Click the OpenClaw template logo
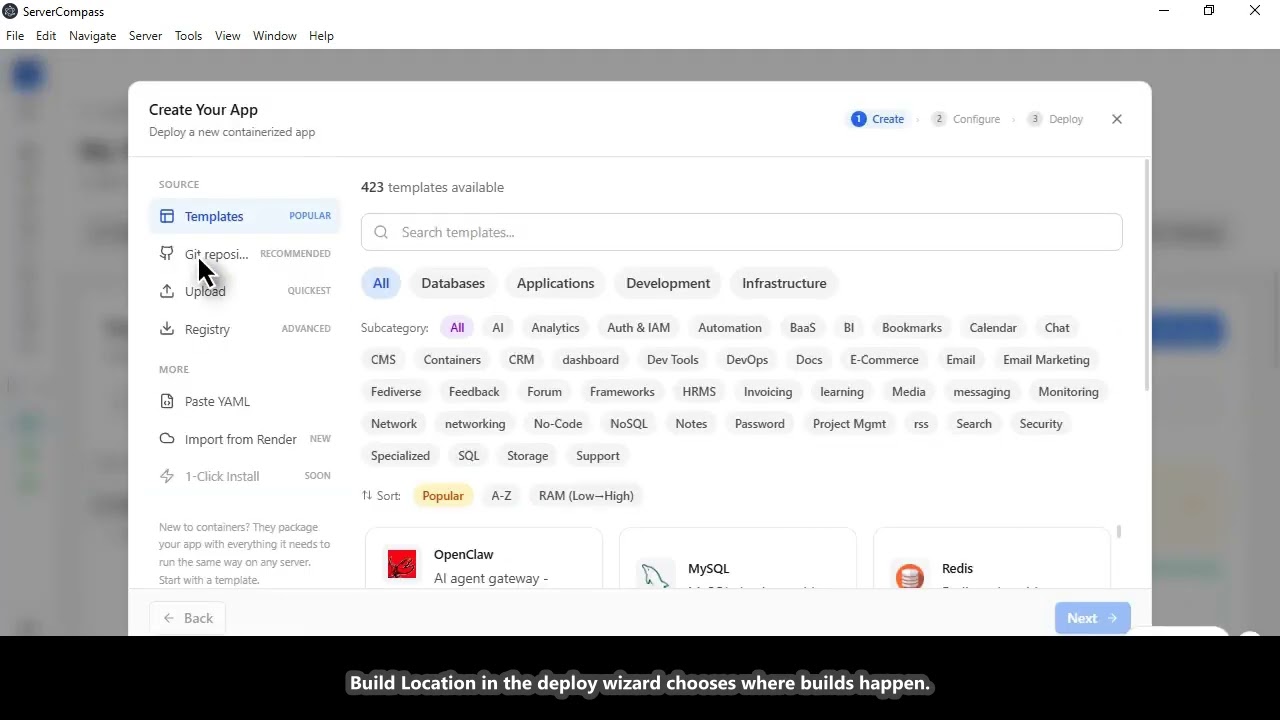The image size is (1280, 720). coord(402,565)
